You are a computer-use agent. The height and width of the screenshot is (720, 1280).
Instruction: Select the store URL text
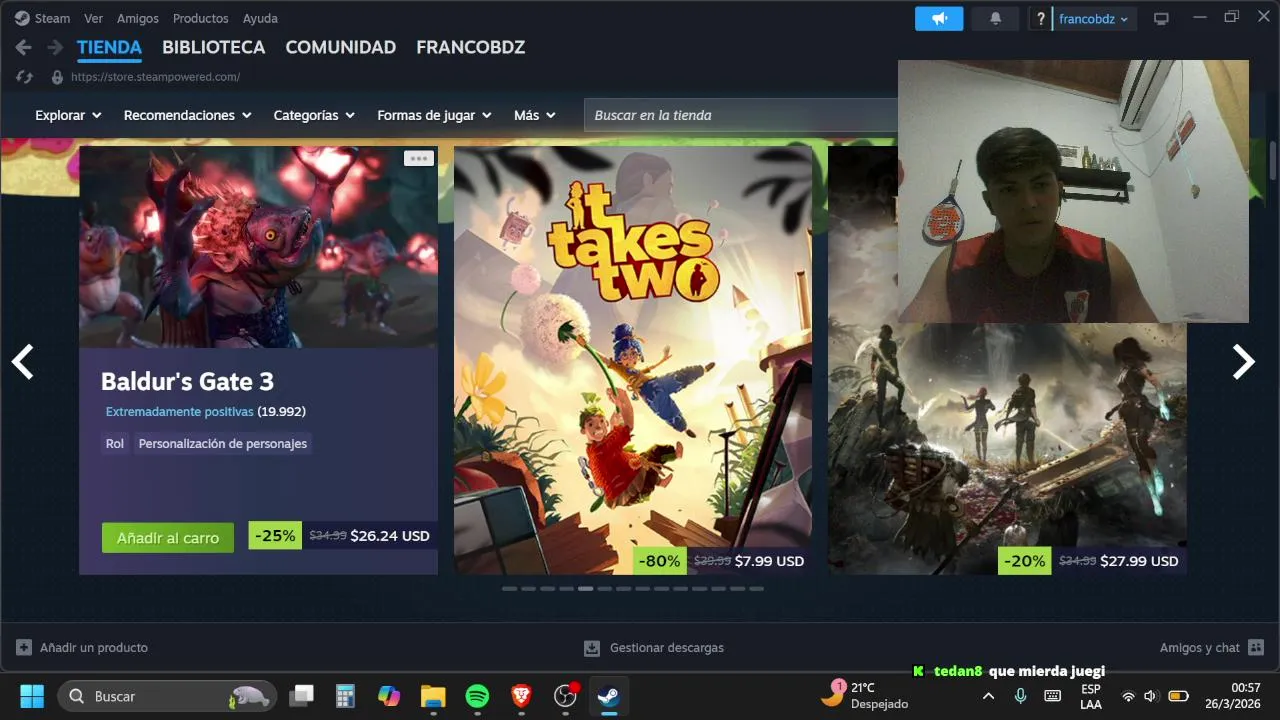pyautogui.click(x=155, y=77)
